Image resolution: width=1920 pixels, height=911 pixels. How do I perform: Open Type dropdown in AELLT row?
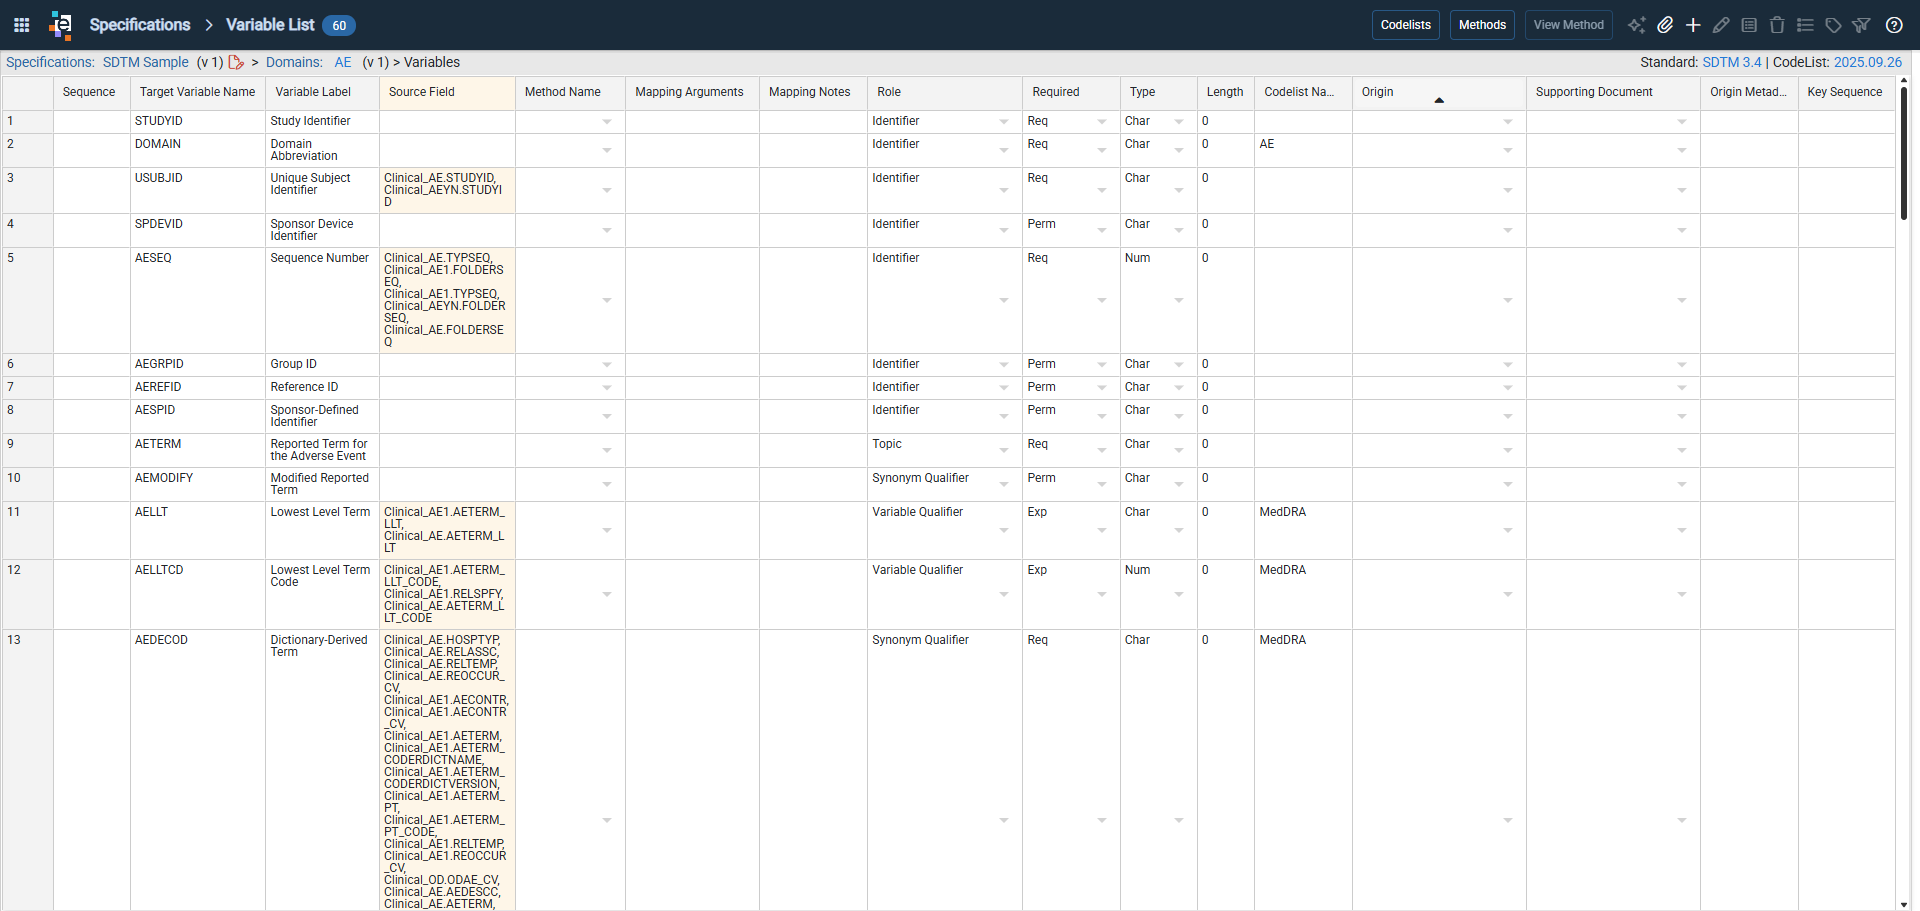1179,530
